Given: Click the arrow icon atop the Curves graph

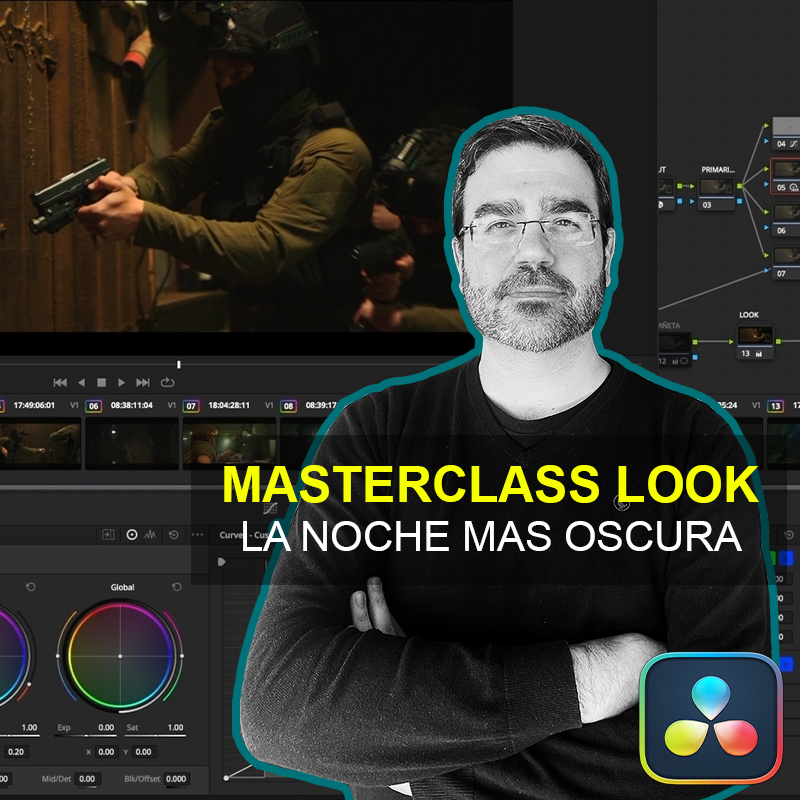Looking at the screenshot, I should click(221, 562).
